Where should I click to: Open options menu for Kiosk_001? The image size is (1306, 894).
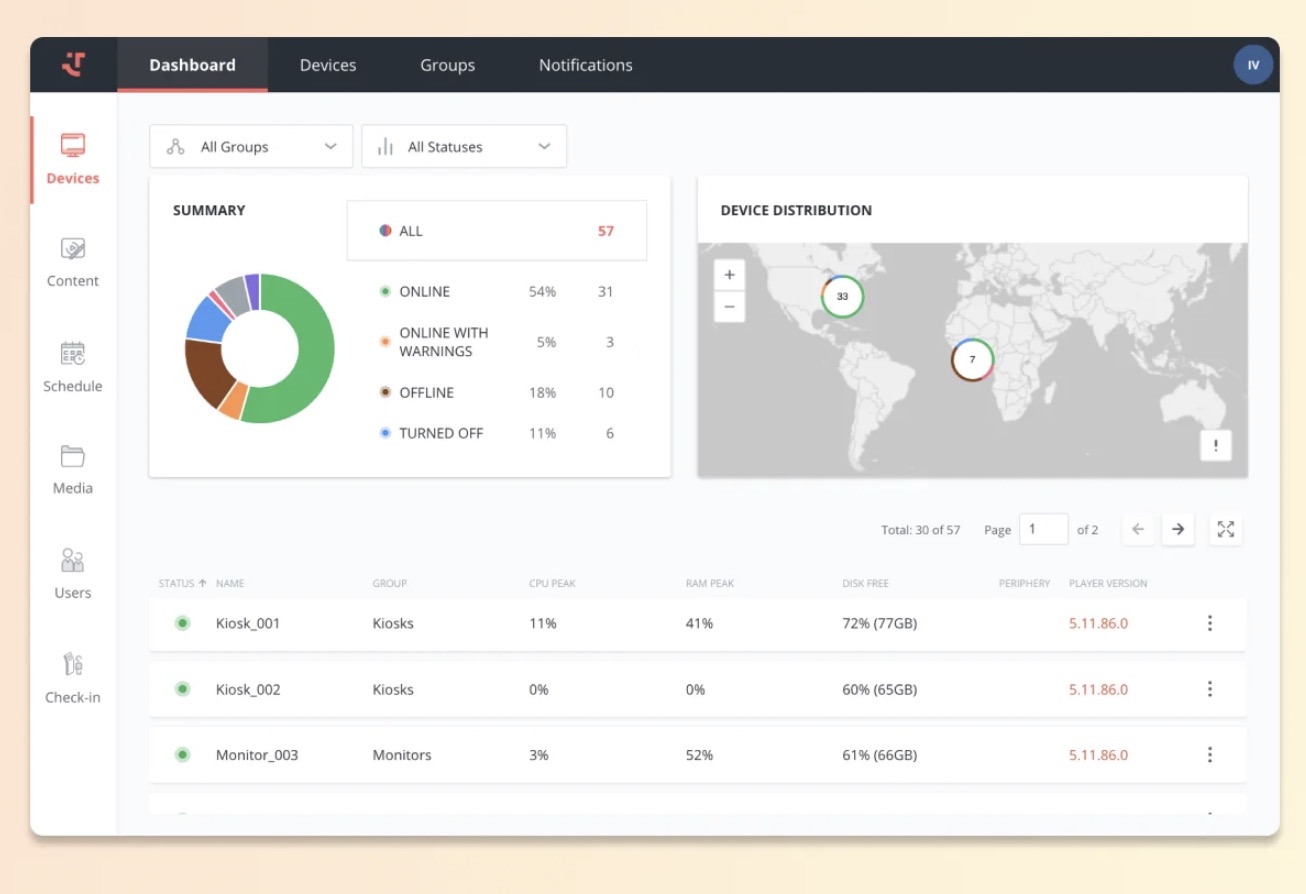[1210, 623]
